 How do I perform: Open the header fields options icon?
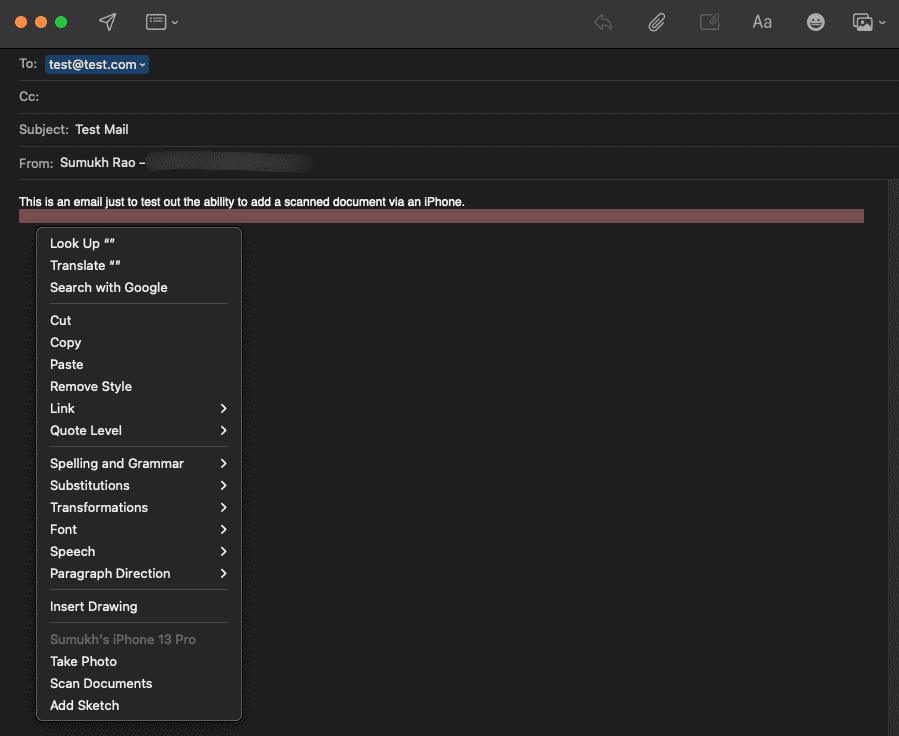click(x=161, y=22)
